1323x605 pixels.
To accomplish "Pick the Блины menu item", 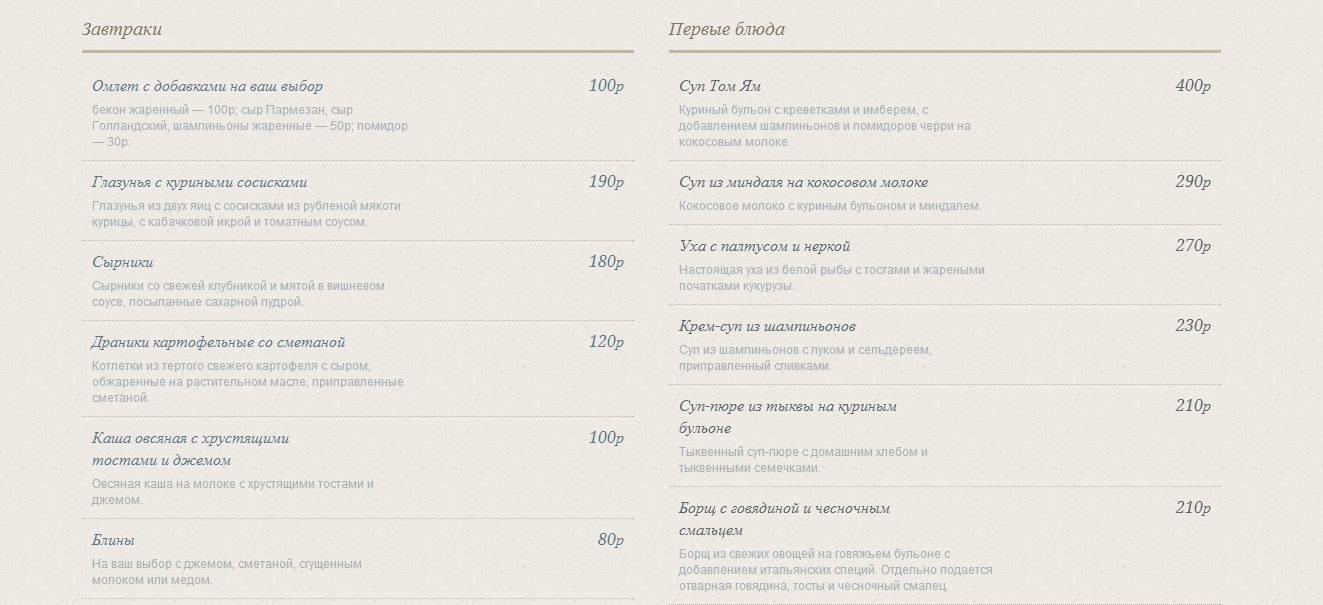I will tap(113, 541).
